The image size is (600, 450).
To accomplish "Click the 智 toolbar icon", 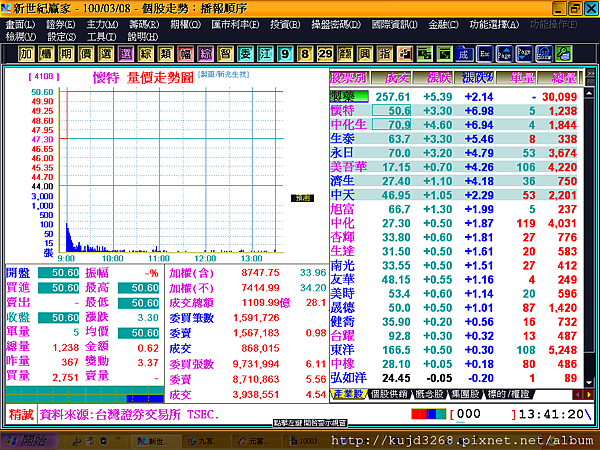I will pos(225,54).
